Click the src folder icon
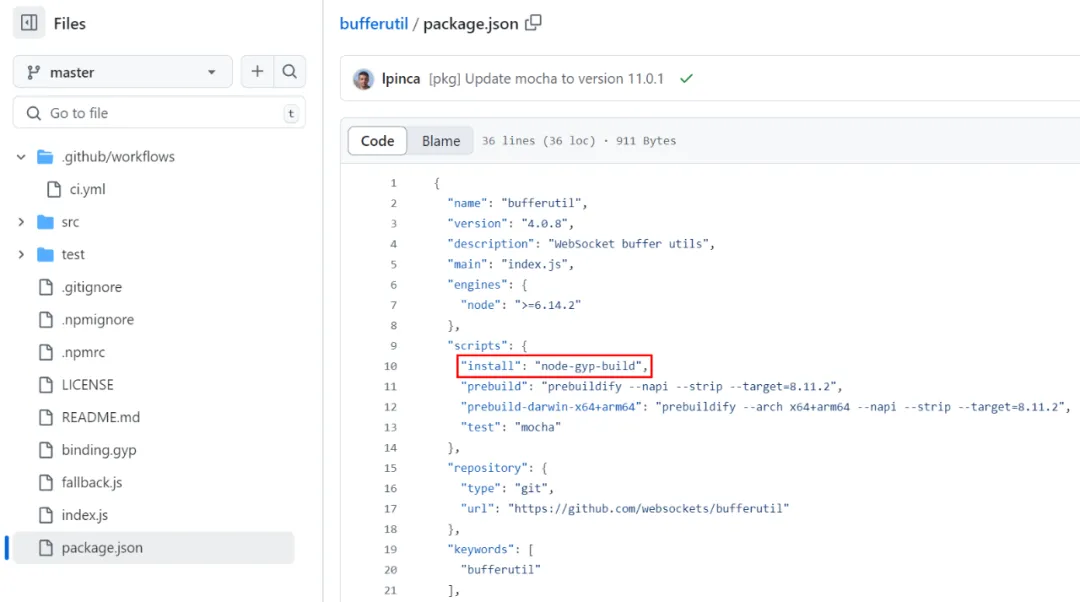1080x602 pixels. [x=45, y=222]
